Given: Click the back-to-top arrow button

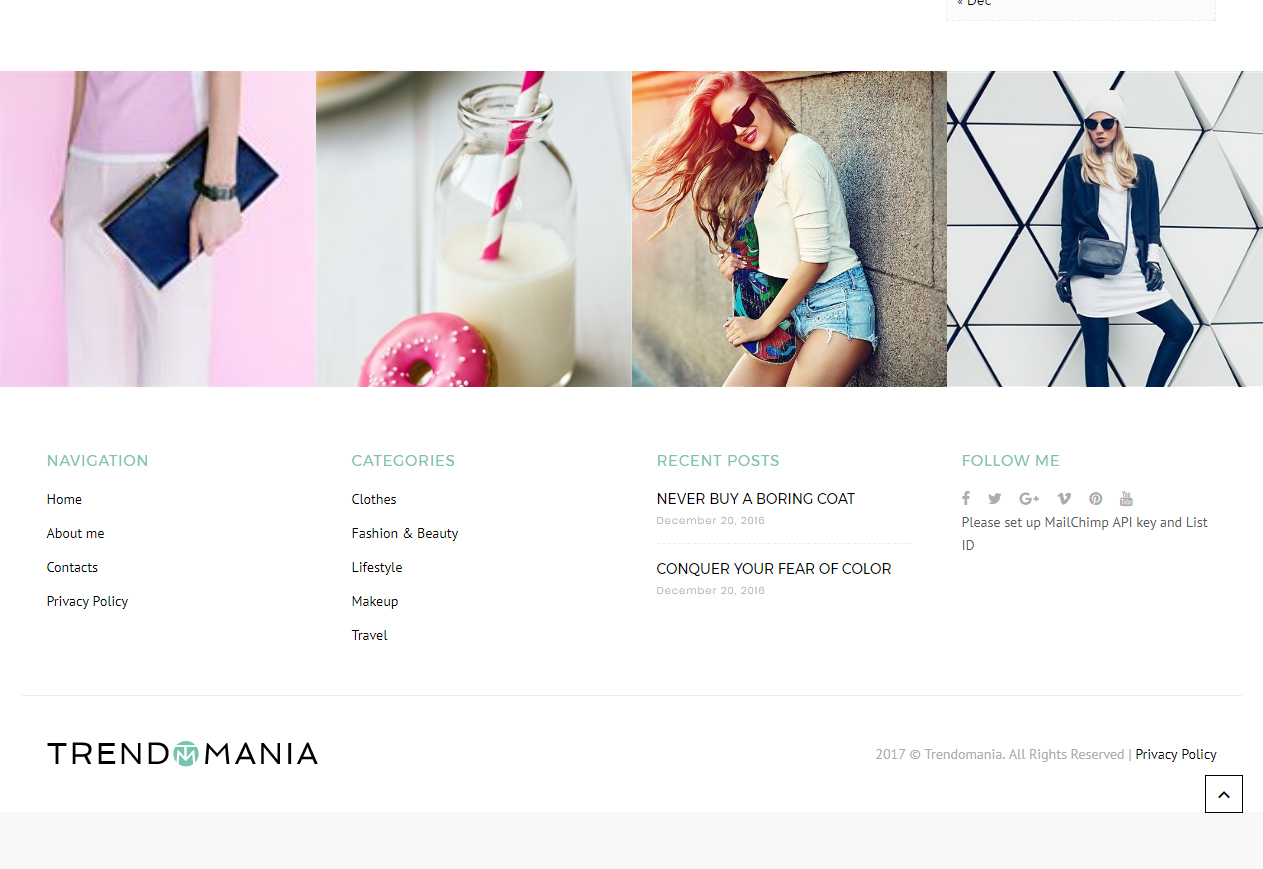Looking at the screenshot, I should [x=1224, y=794].
